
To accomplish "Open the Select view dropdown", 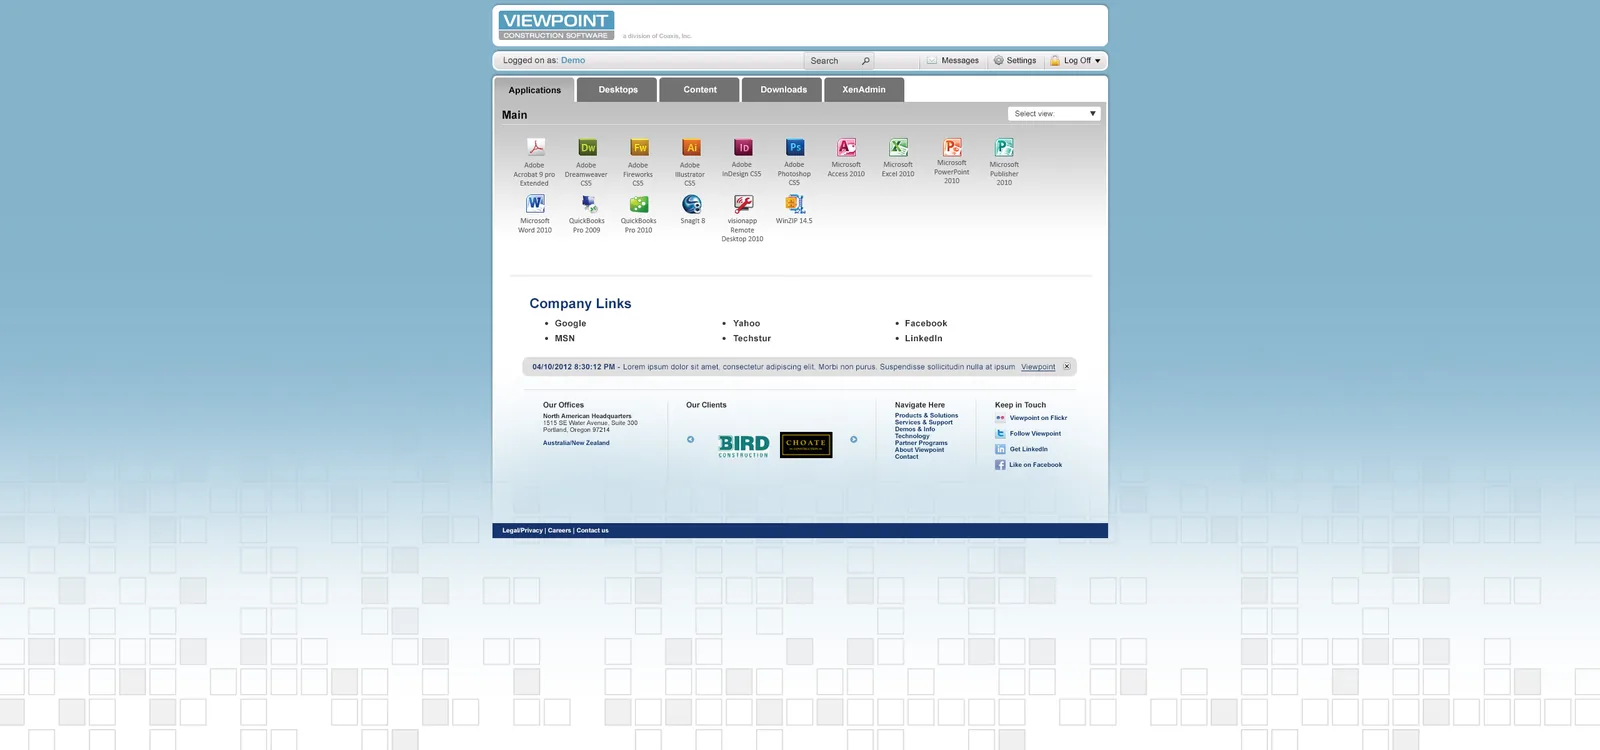I will (1054, 114).
